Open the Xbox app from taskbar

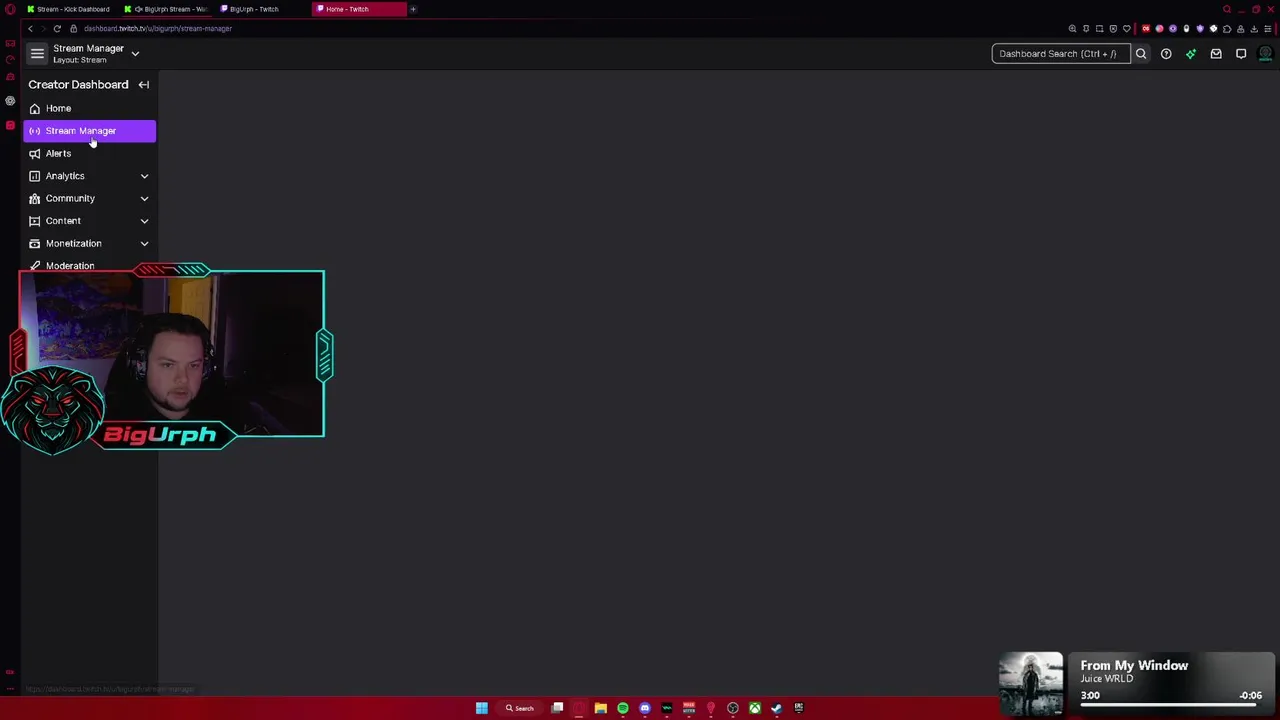tap(755, 708)
